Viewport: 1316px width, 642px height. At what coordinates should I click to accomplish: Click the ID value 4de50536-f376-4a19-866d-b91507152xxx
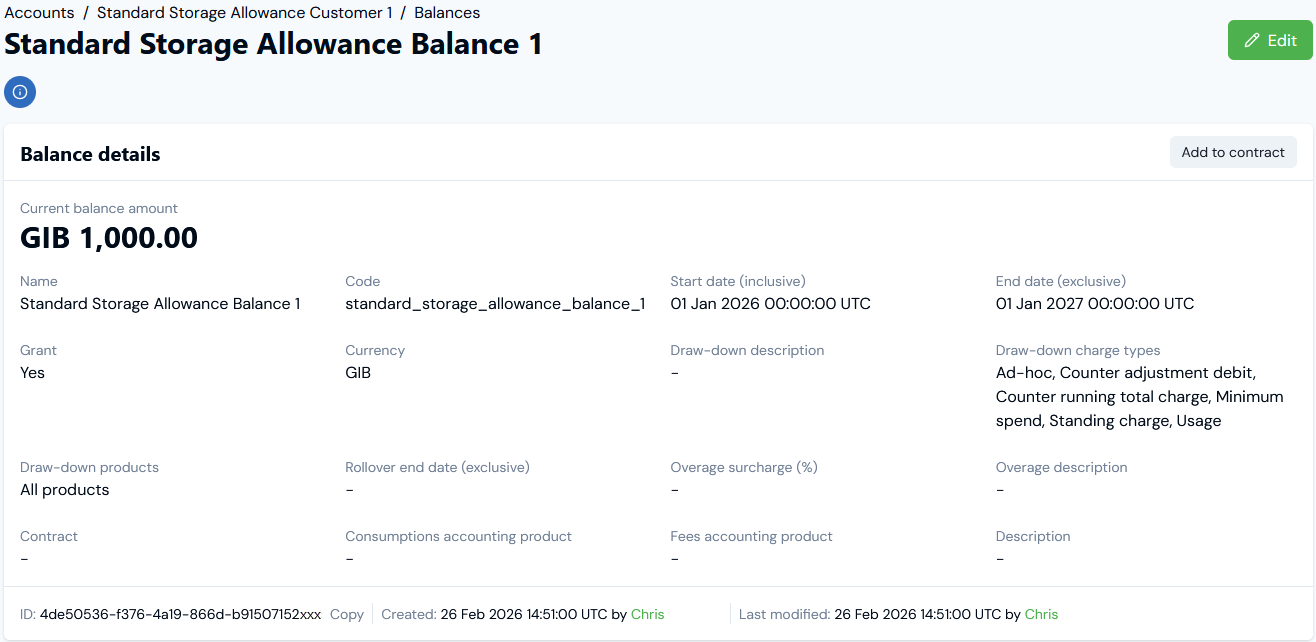(182, 614)
